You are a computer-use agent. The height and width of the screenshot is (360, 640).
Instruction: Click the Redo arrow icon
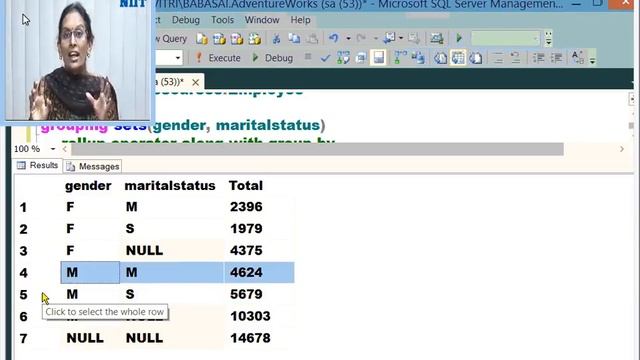coord(361,38)
